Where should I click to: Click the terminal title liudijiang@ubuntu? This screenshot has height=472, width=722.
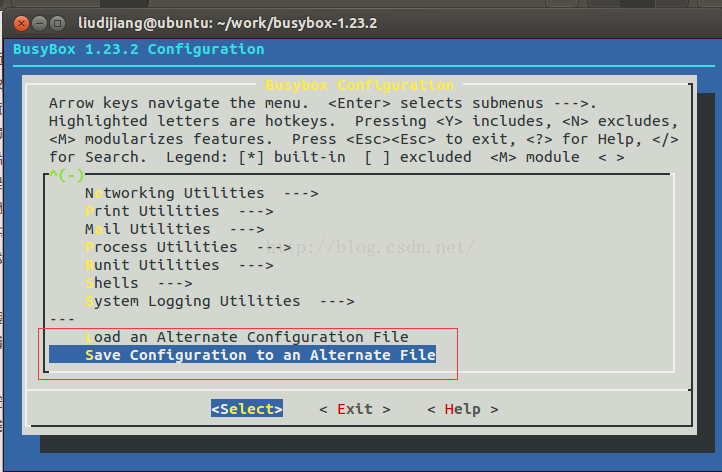click(227, 23)
